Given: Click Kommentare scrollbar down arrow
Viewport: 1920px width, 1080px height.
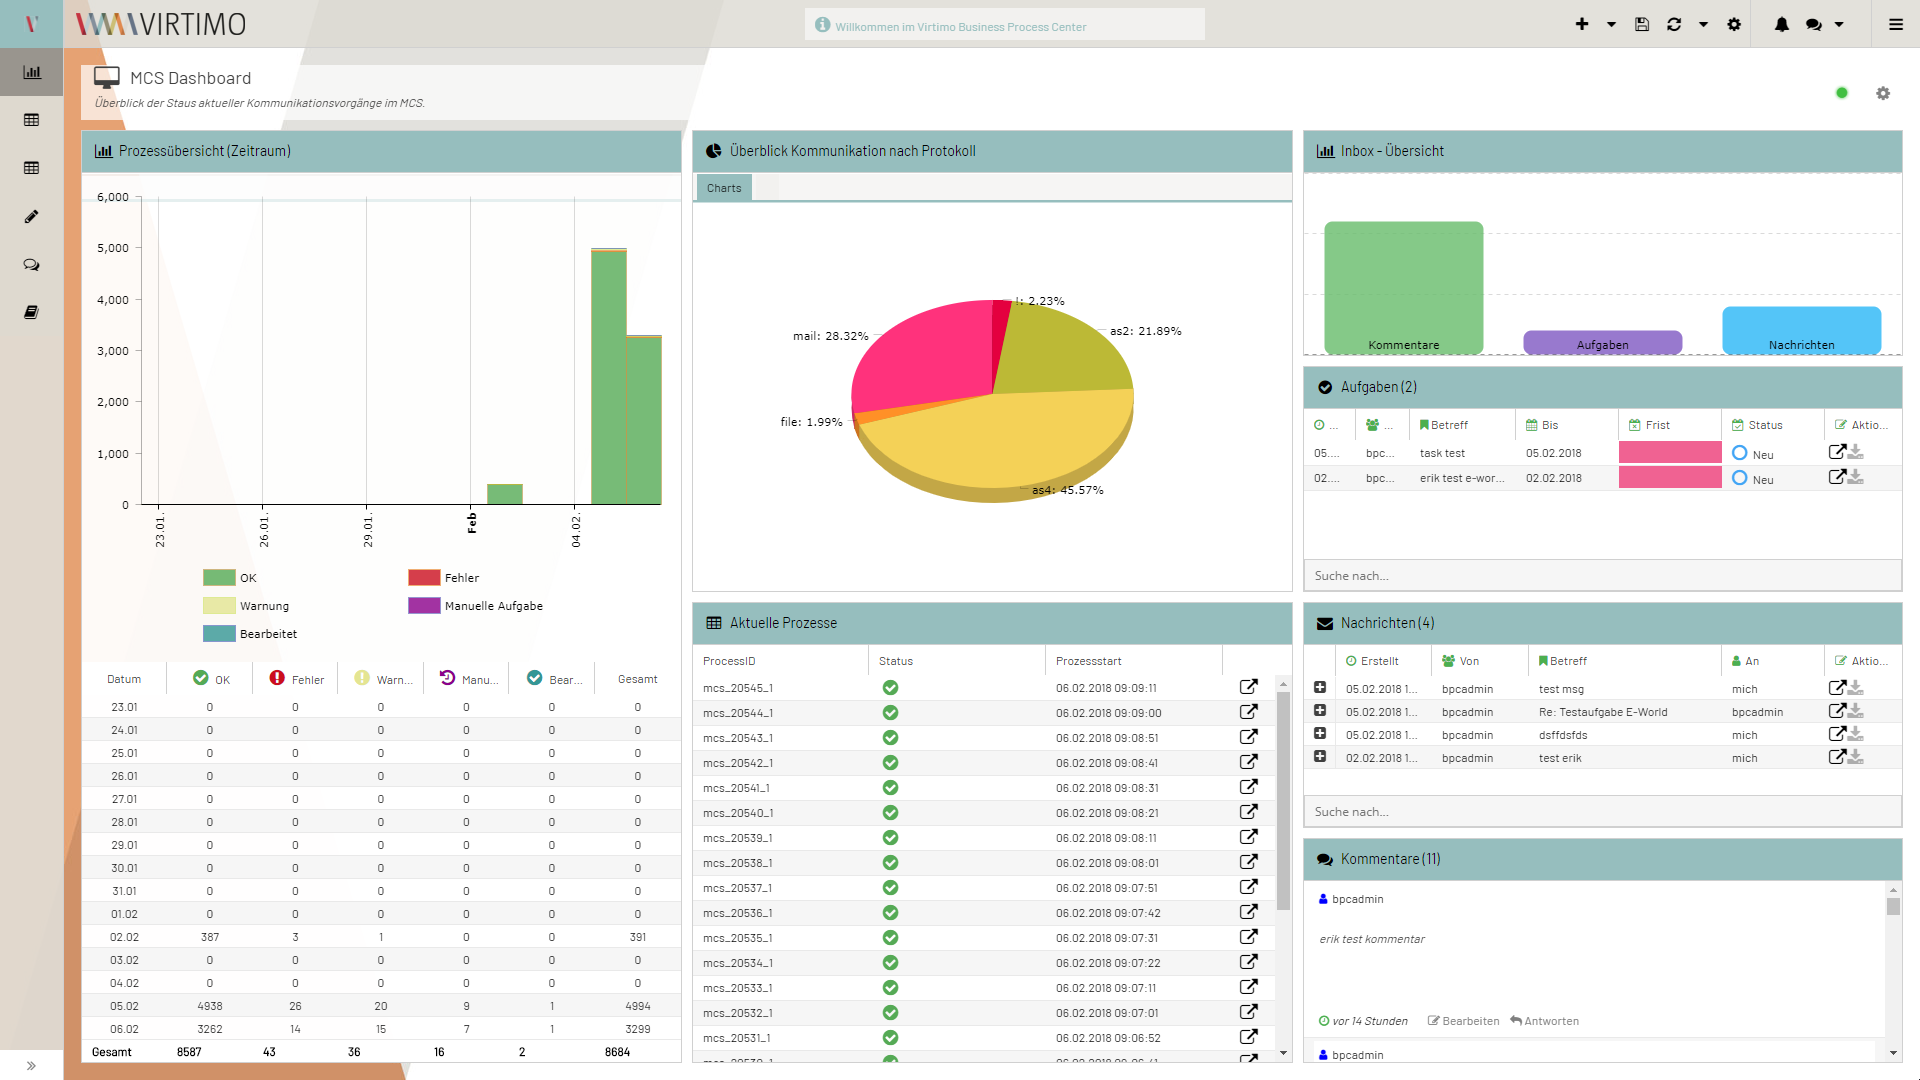Looking at the screenshot, I should pyautogui.click(x=1893, y=1053).
